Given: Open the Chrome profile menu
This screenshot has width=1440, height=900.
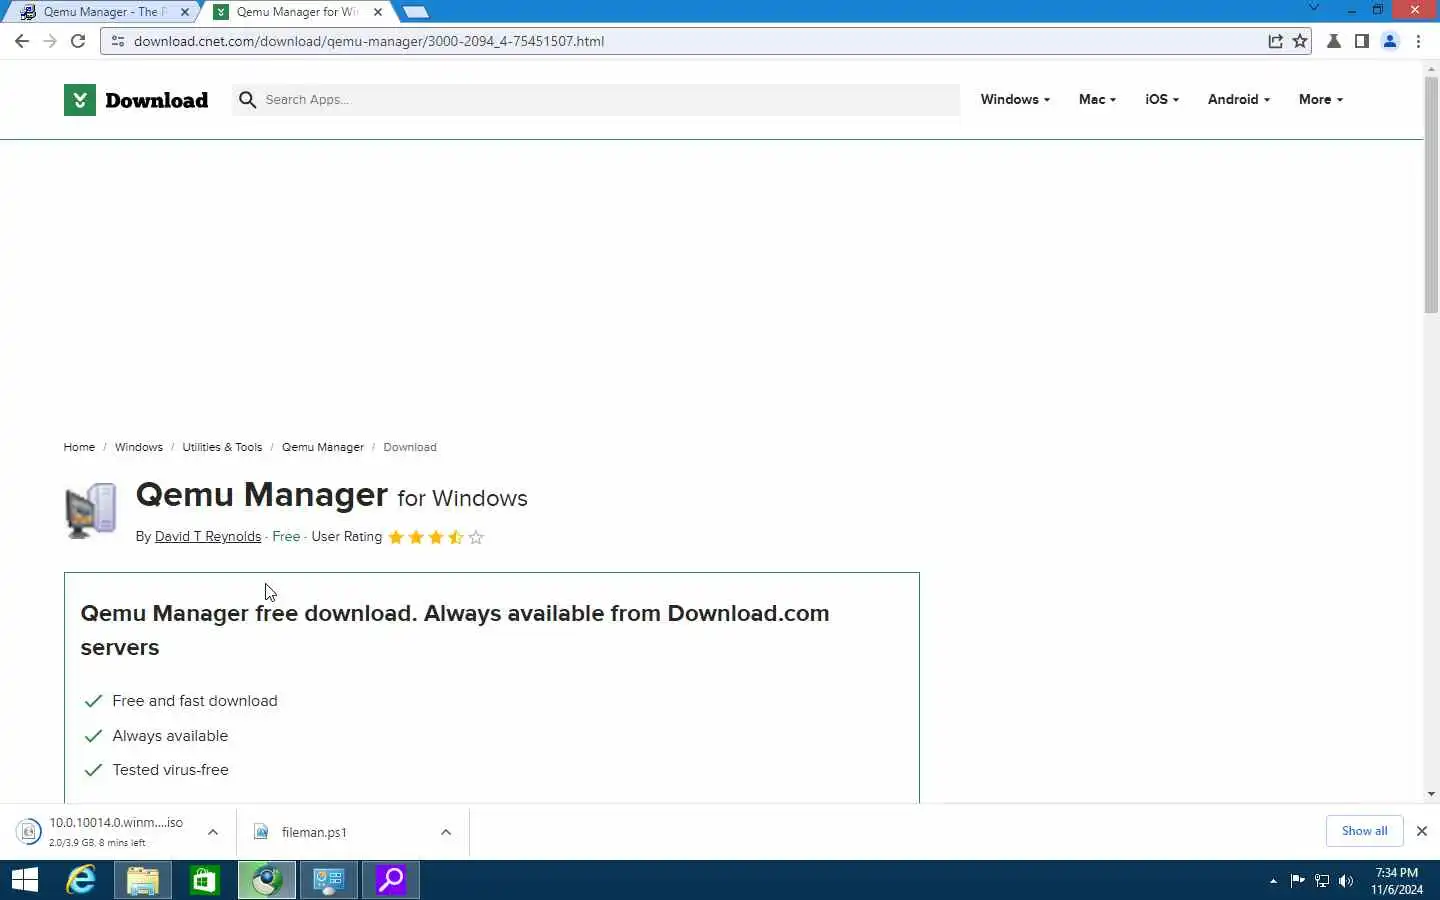Looking at the screenshot, I should tap(1390, 41).
